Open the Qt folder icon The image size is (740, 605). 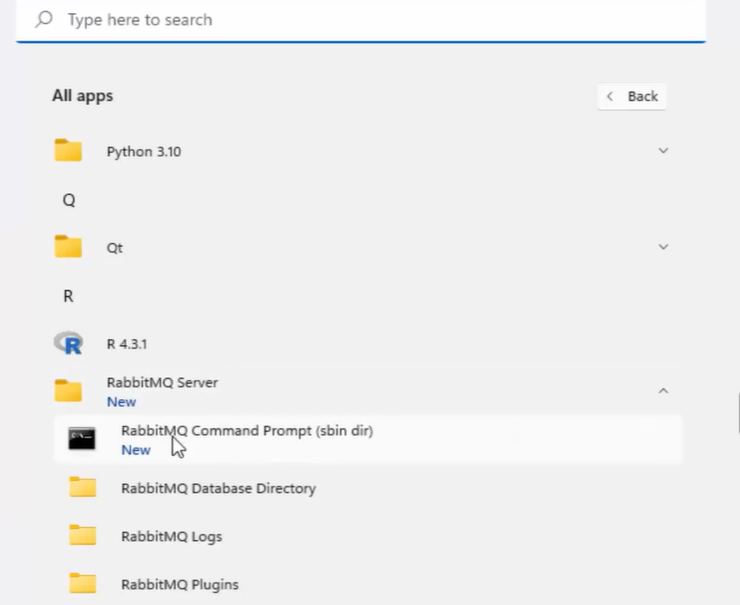click(x=68, y=247)
